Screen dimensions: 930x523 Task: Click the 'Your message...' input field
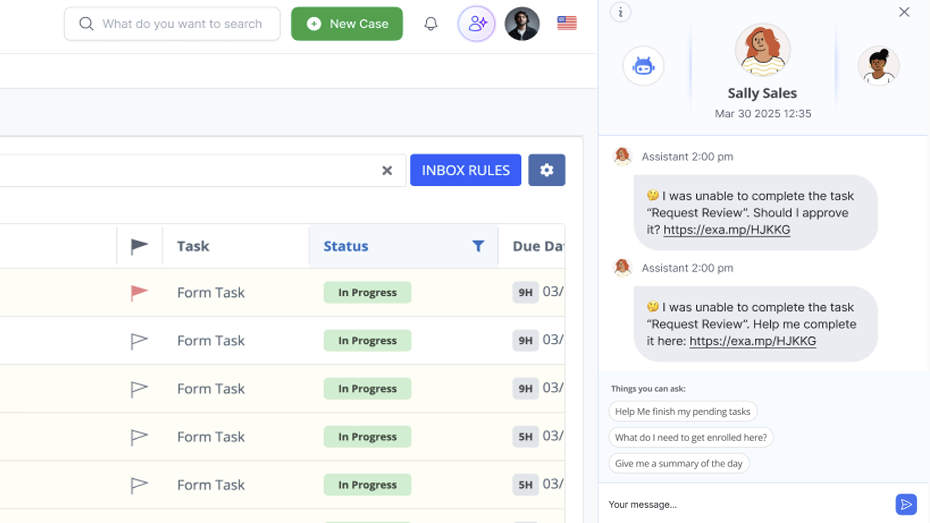(749, 505)
